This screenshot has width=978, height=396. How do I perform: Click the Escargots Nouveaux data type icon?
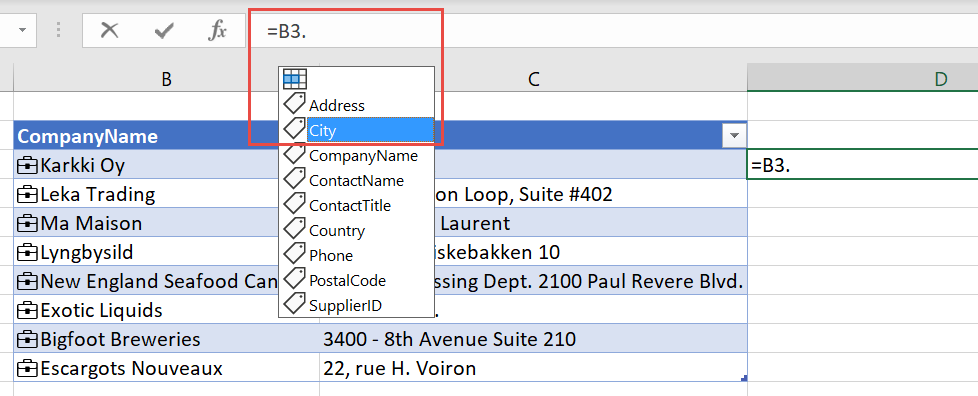(x=27, y=369)
